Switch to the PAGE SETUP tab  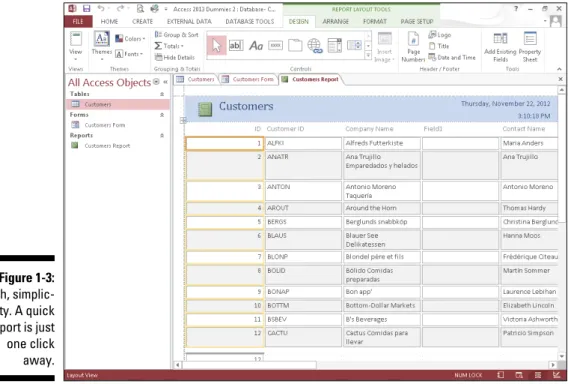(417, 21)
